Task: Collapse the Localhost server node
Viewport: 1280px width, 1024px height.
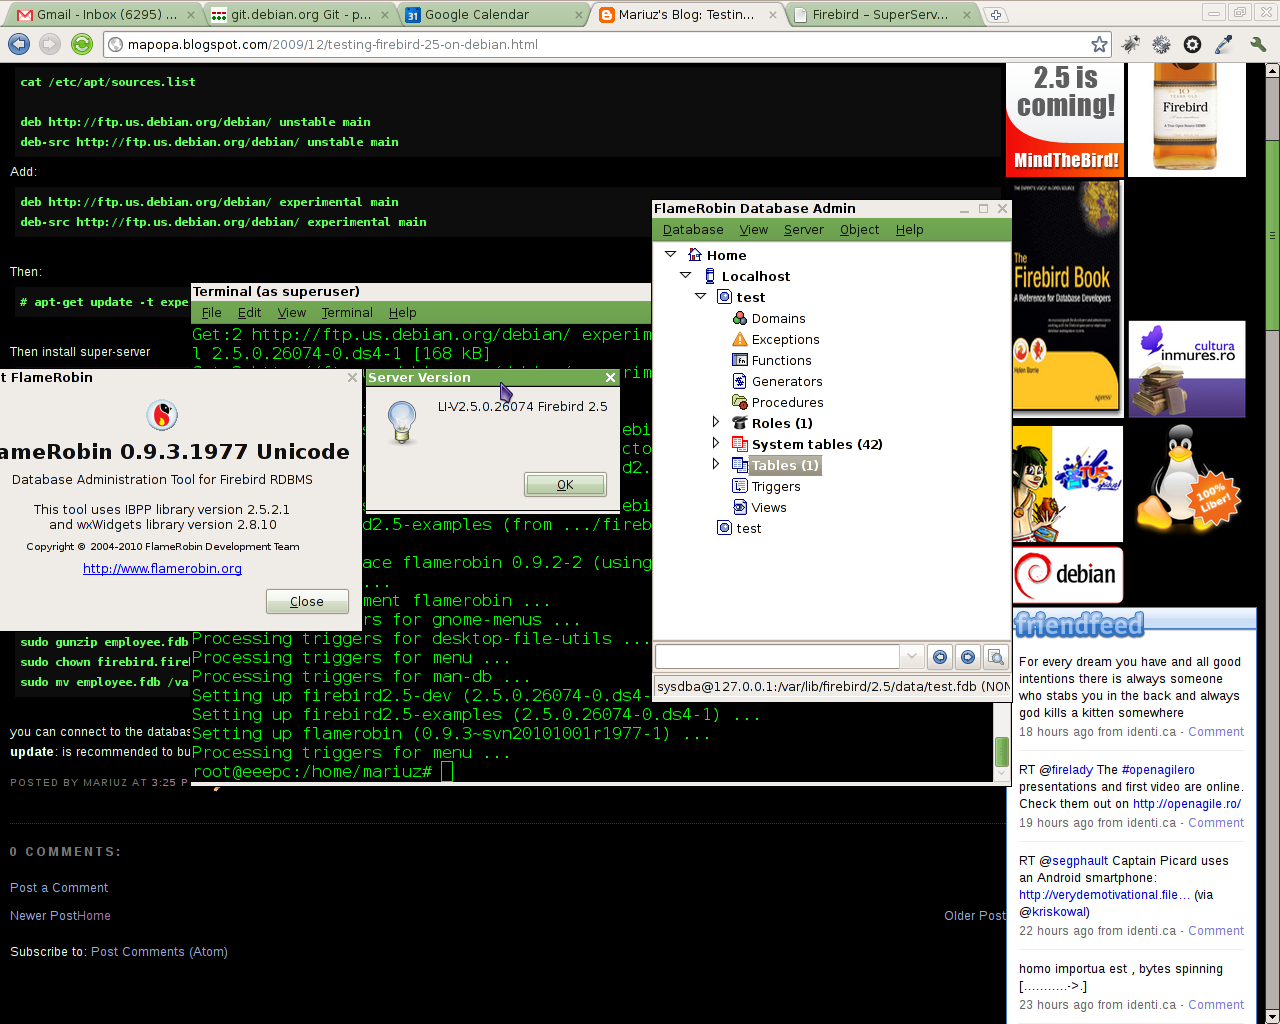Action: click(x=685, y=275)
